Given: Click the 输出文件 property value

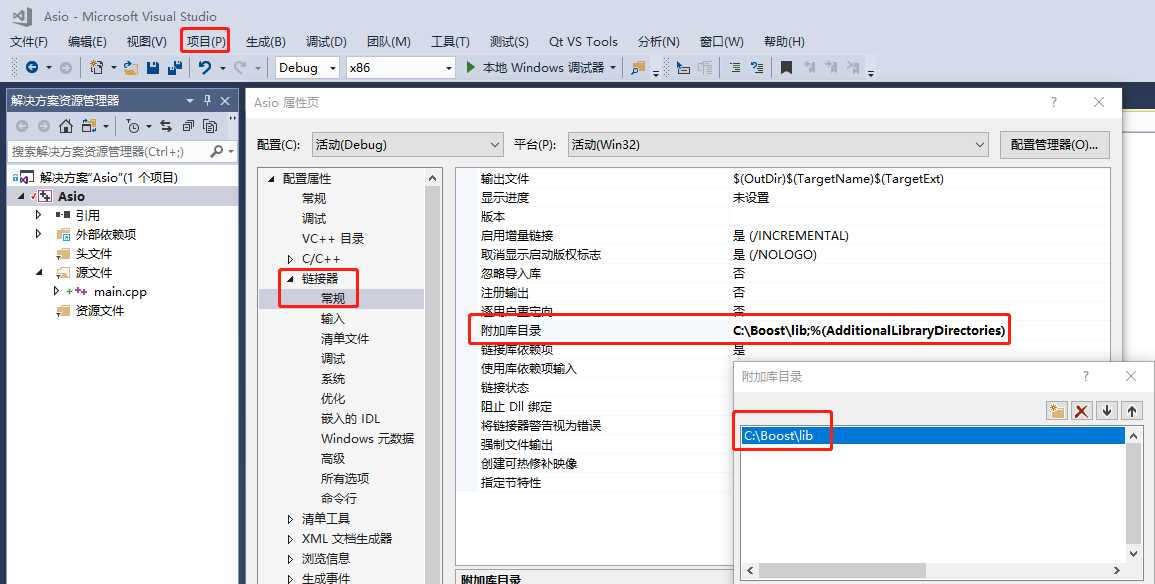Looking at the screenshot, I should point(838,179).
